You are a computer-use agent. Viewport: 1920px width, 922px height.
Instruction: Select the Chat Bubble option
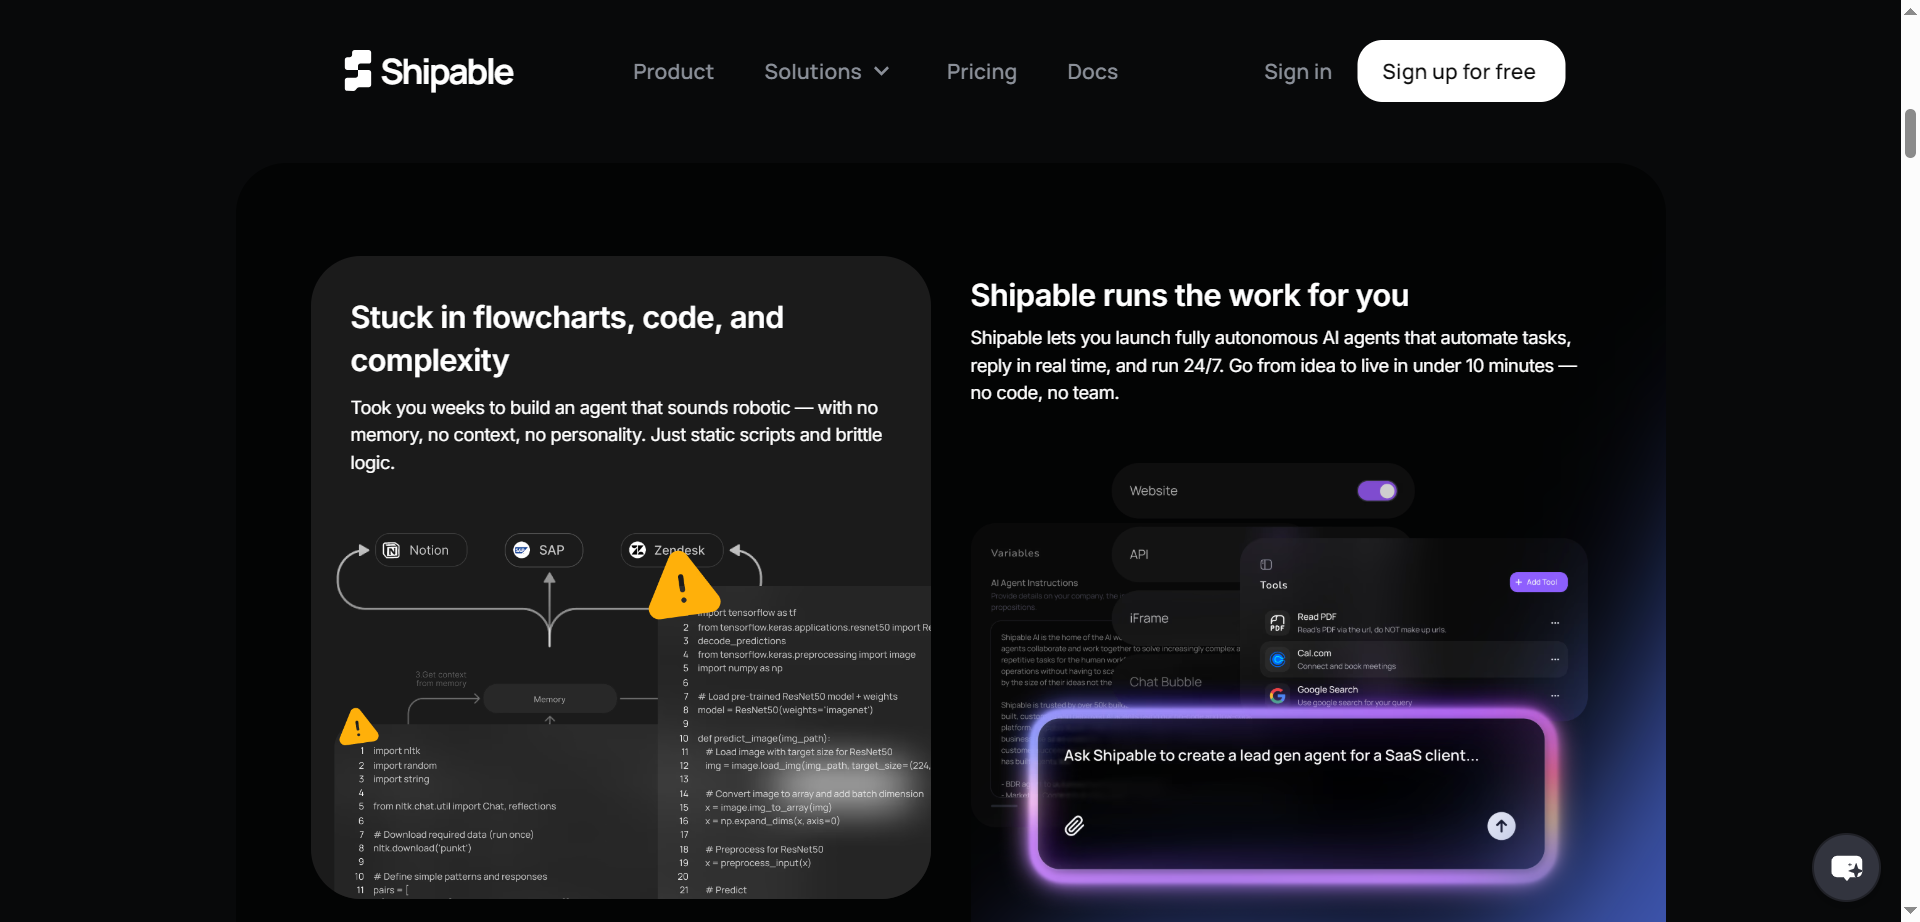click(x=1165, y=682)
